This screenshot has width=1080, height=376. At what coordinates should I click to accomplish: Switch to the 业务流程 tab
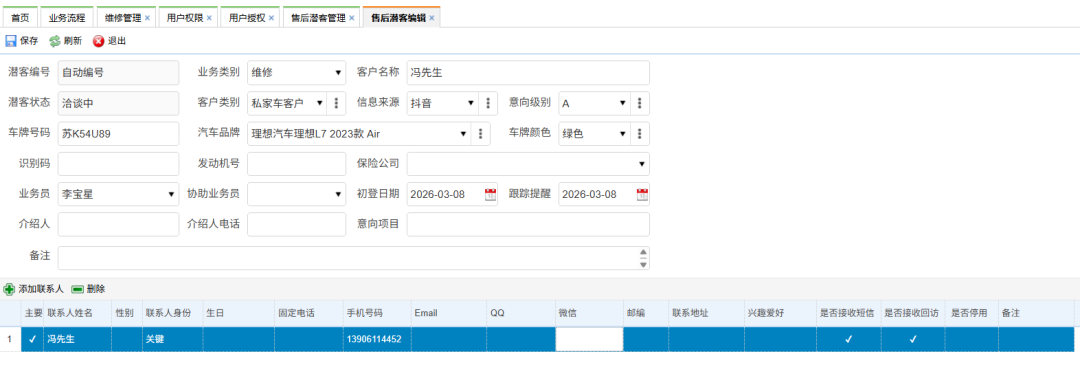click(x=67, y=18)
